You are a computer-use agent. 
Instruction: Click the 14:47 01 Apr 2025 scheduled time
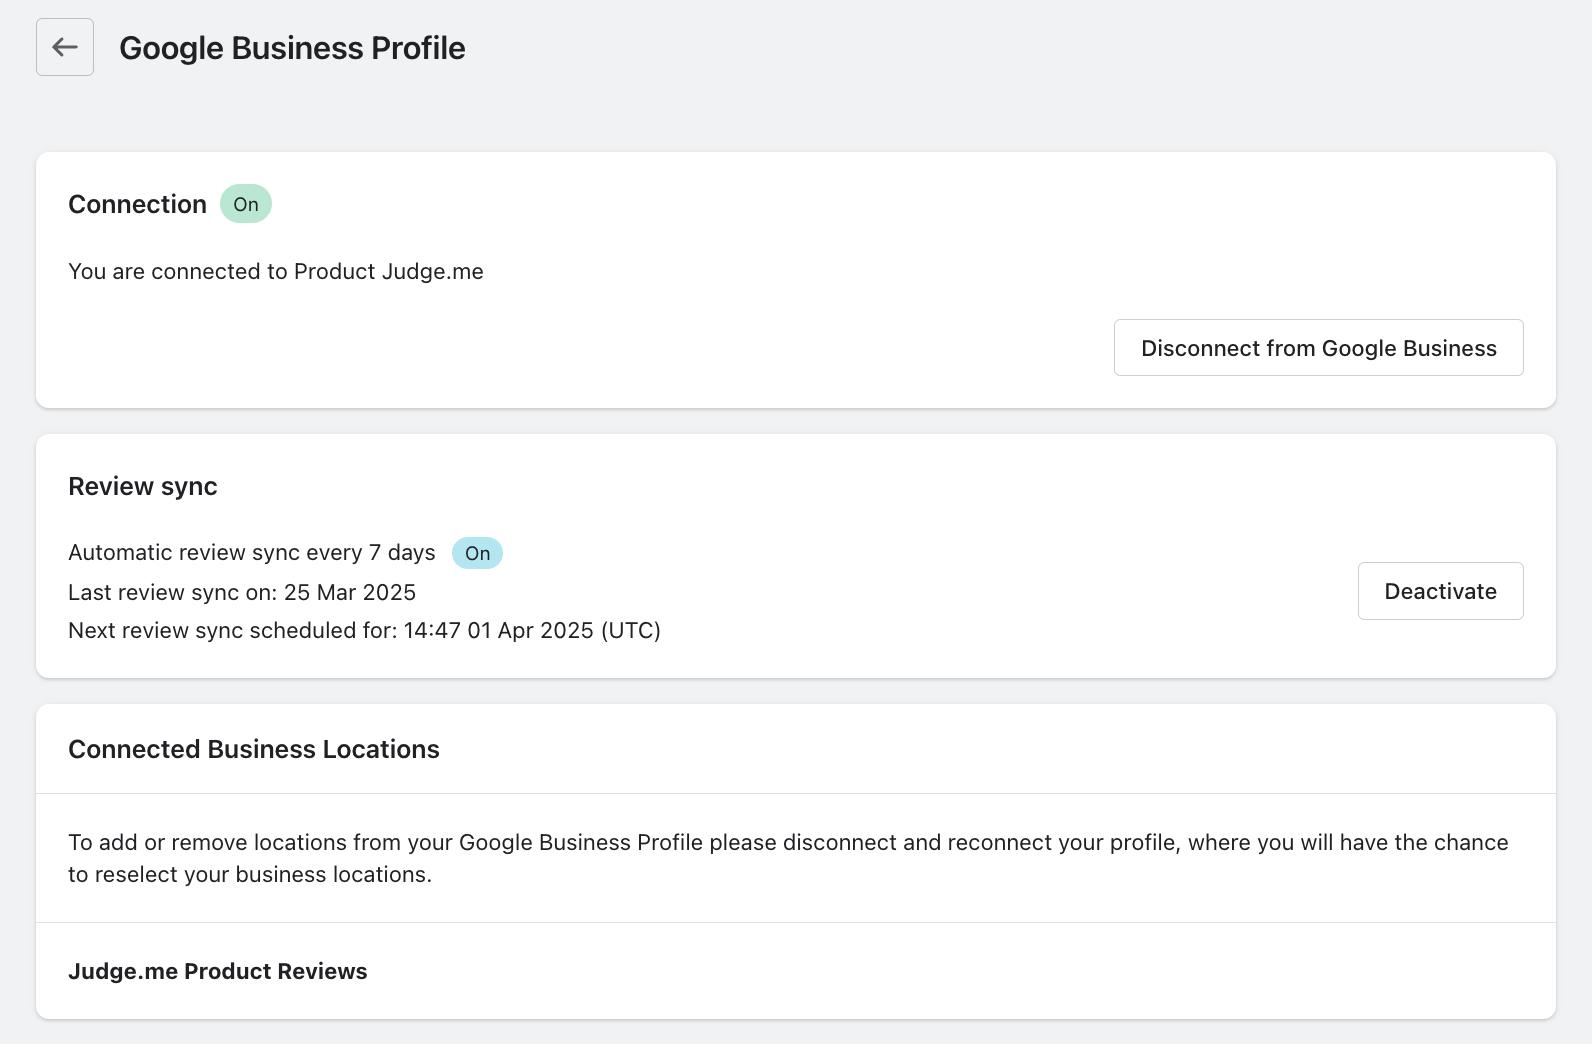pyautogui.click(x=498, y=631)
